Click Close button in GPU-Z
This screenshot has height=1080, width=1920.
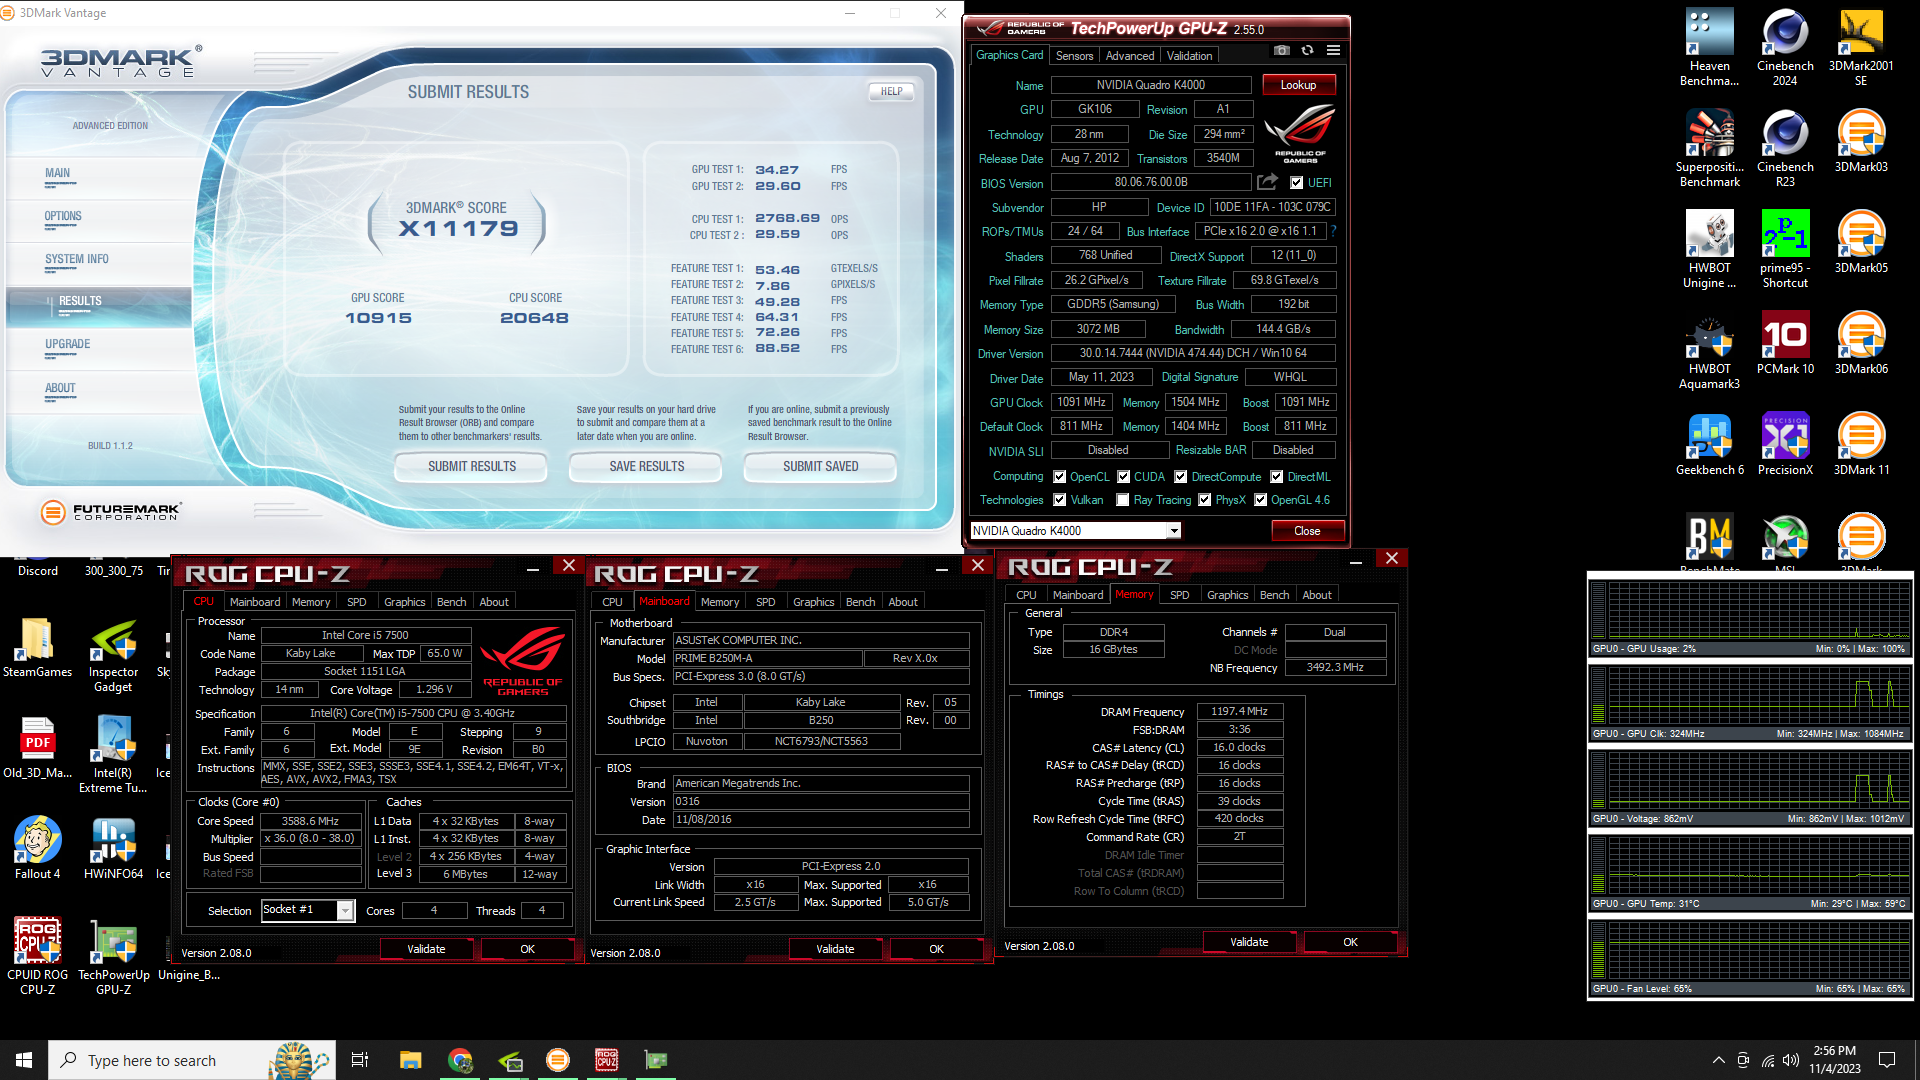click(1307, 531)
